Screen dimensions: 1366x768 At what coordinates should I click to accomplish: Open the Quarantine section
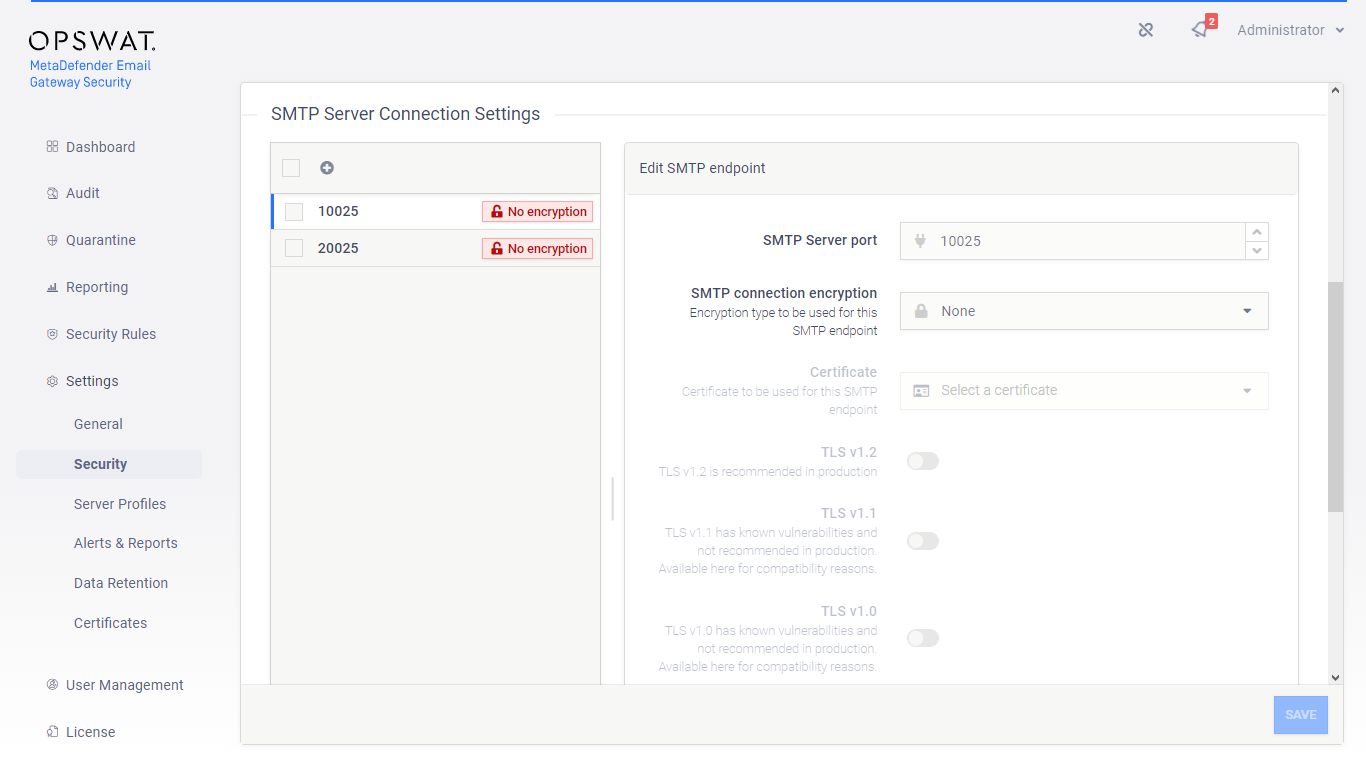pyautogui.click(x=101, y=240)
